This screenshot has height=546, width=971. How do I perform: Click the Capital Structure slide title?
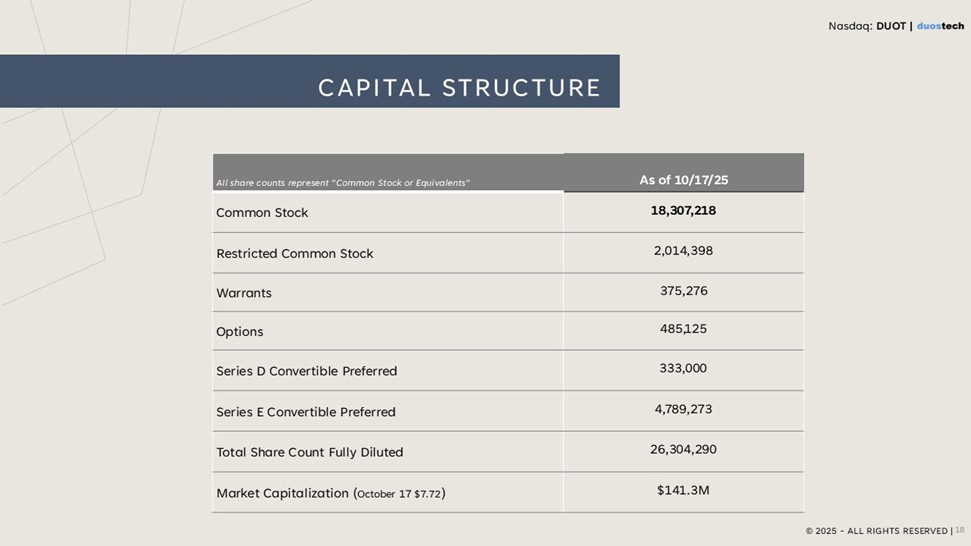pos(459,88)
